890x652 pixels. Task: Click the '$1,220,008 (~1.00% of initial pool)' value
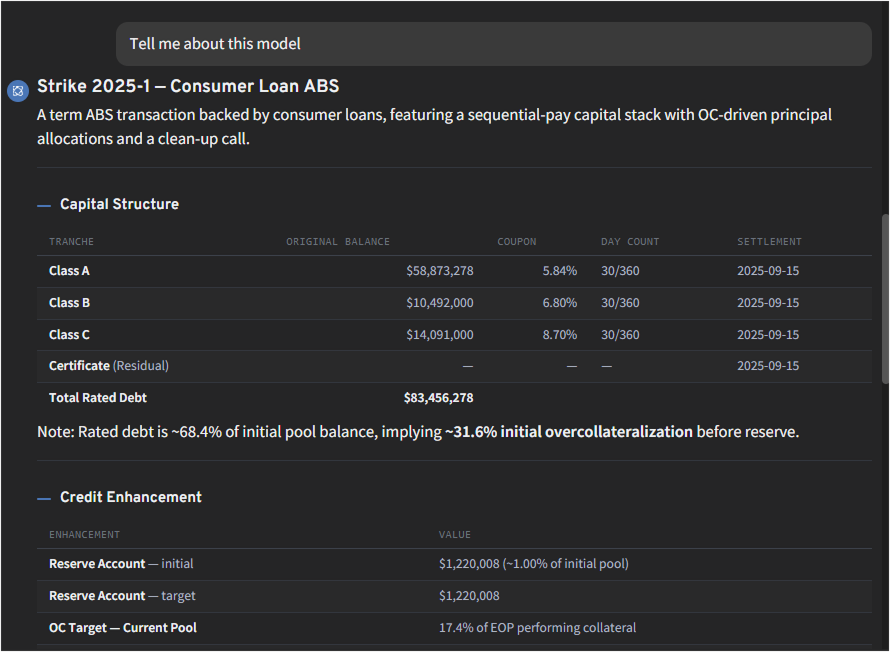click(534, 563)
